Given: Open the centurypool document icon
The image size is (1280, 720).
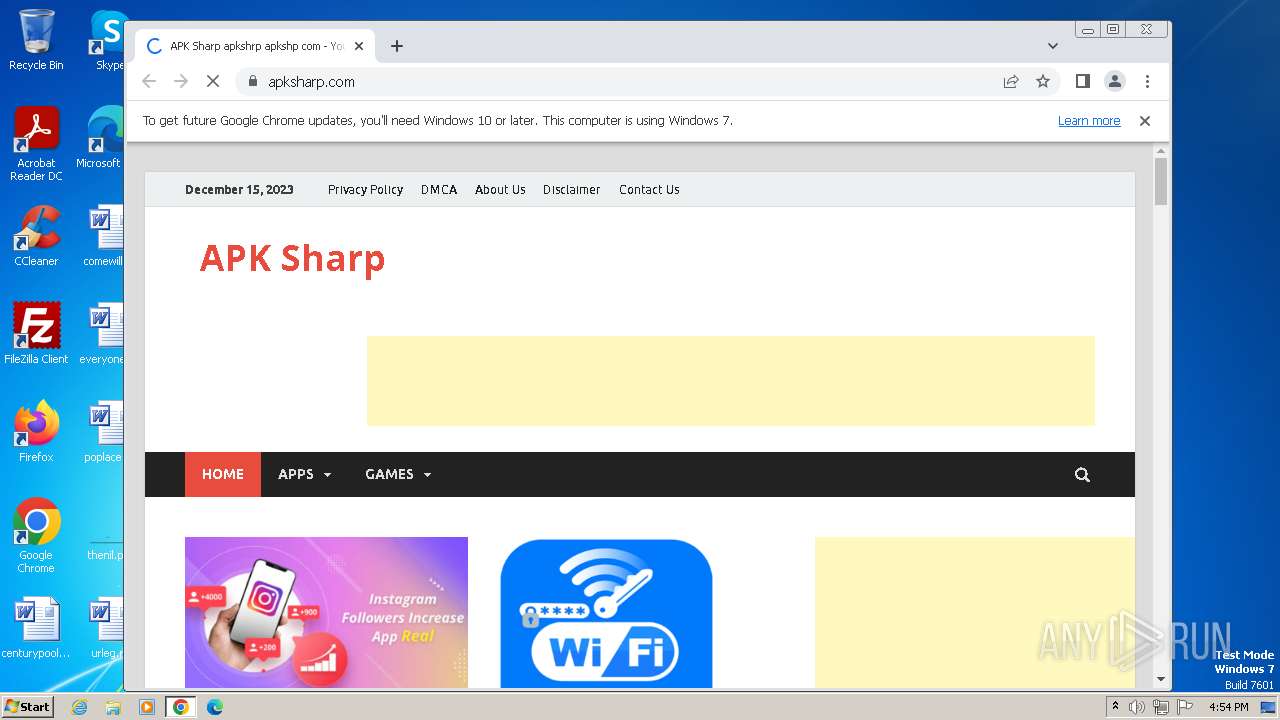Looking at the screenshot, I should click(x=36, y=628).
